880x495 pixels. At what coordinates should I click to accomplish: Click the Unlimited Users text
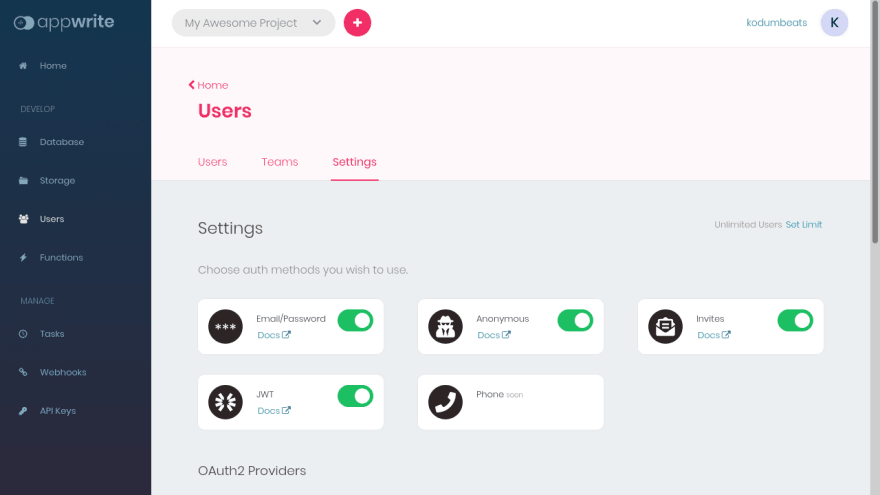point(748,224)
